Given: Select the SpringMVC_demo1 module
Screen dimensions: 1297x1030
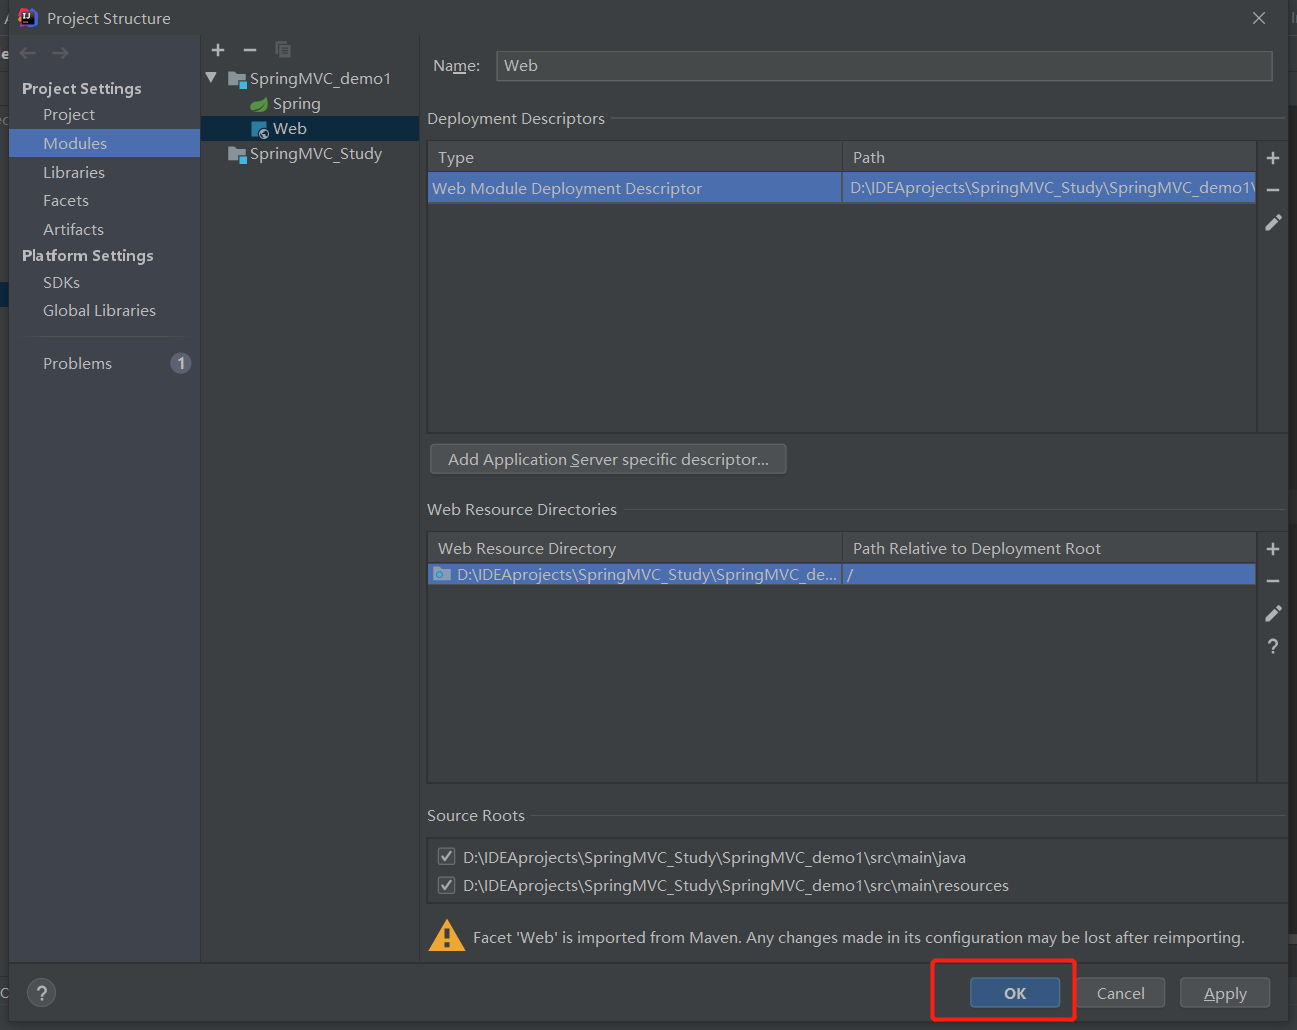Looking at the screenshot, I should (320, 79).
